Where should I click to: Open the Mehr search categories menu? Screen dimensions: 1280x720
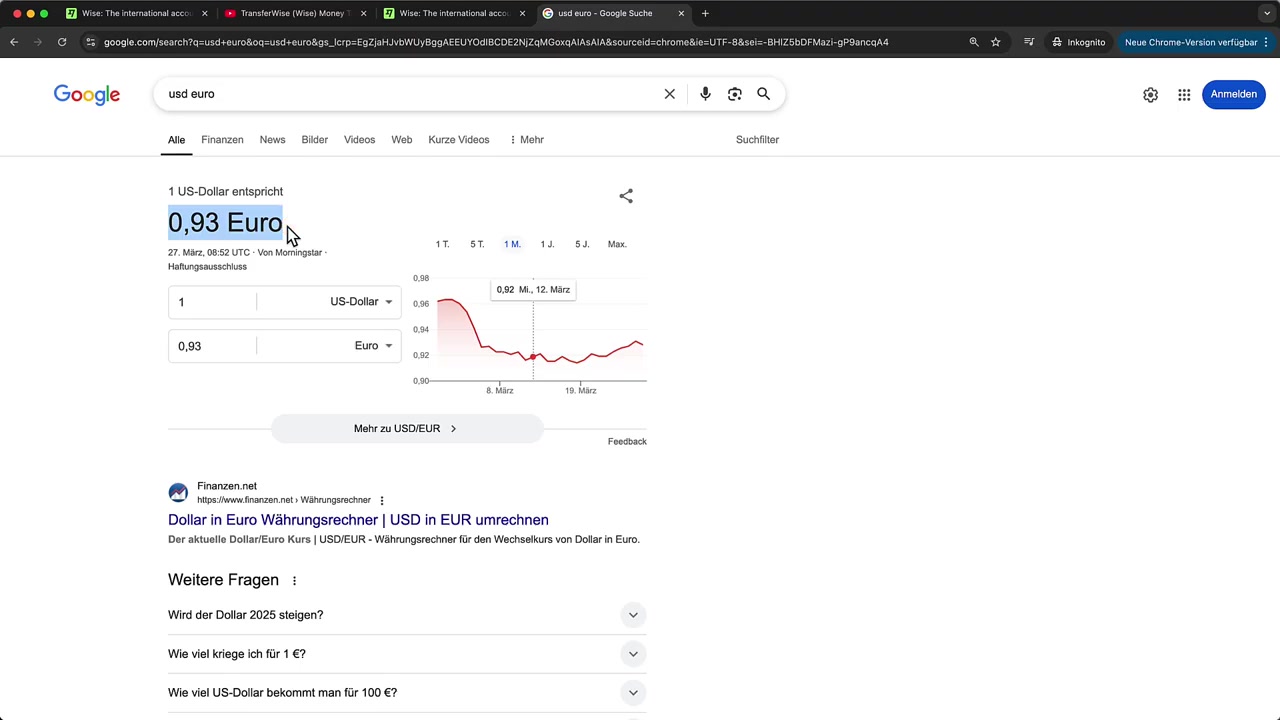[526, 140]
